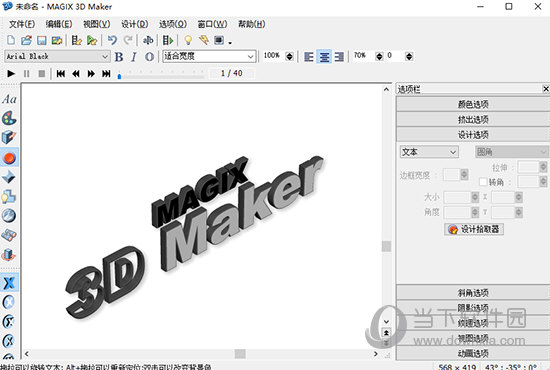This screenshot has width=550, height=370.
Task: Jump to the first animation frame
Action: tap(61, 74)
